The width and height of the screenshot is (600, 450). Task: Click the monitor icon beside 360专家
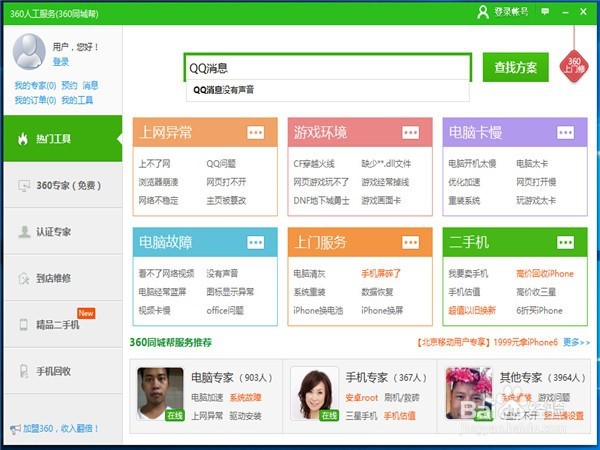[x=24, y=186]
